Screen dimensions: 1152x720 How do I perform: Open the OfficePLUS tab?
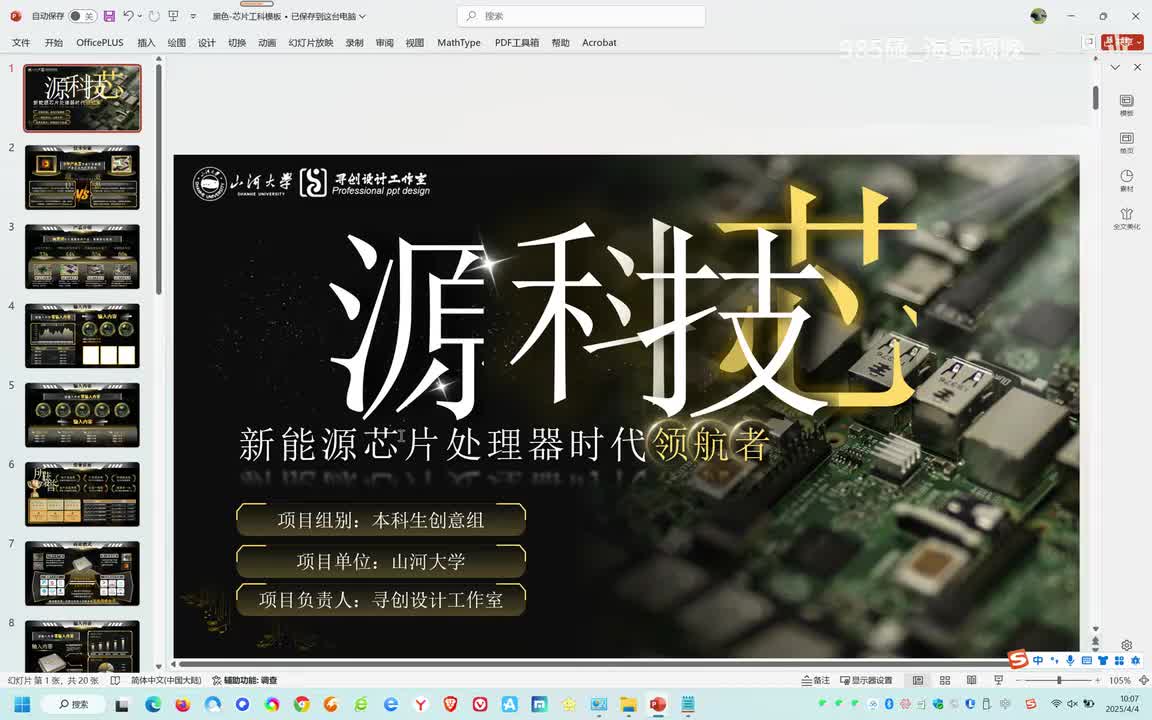click(100, 43)
